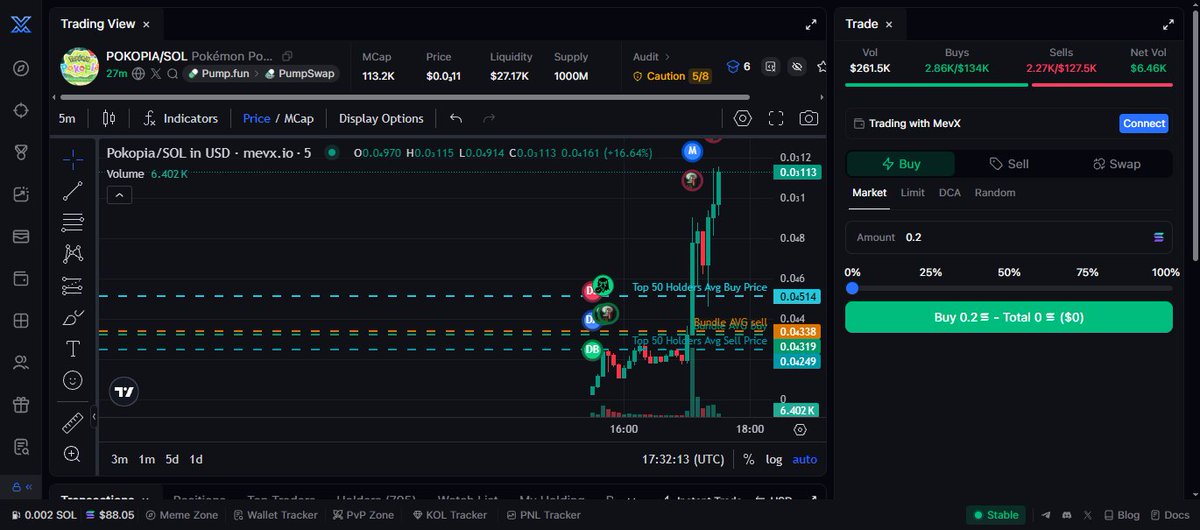This screenshot has width=1200, height=530.
Task: Toggle log scale on chart
Action: [x=774, y=459]
